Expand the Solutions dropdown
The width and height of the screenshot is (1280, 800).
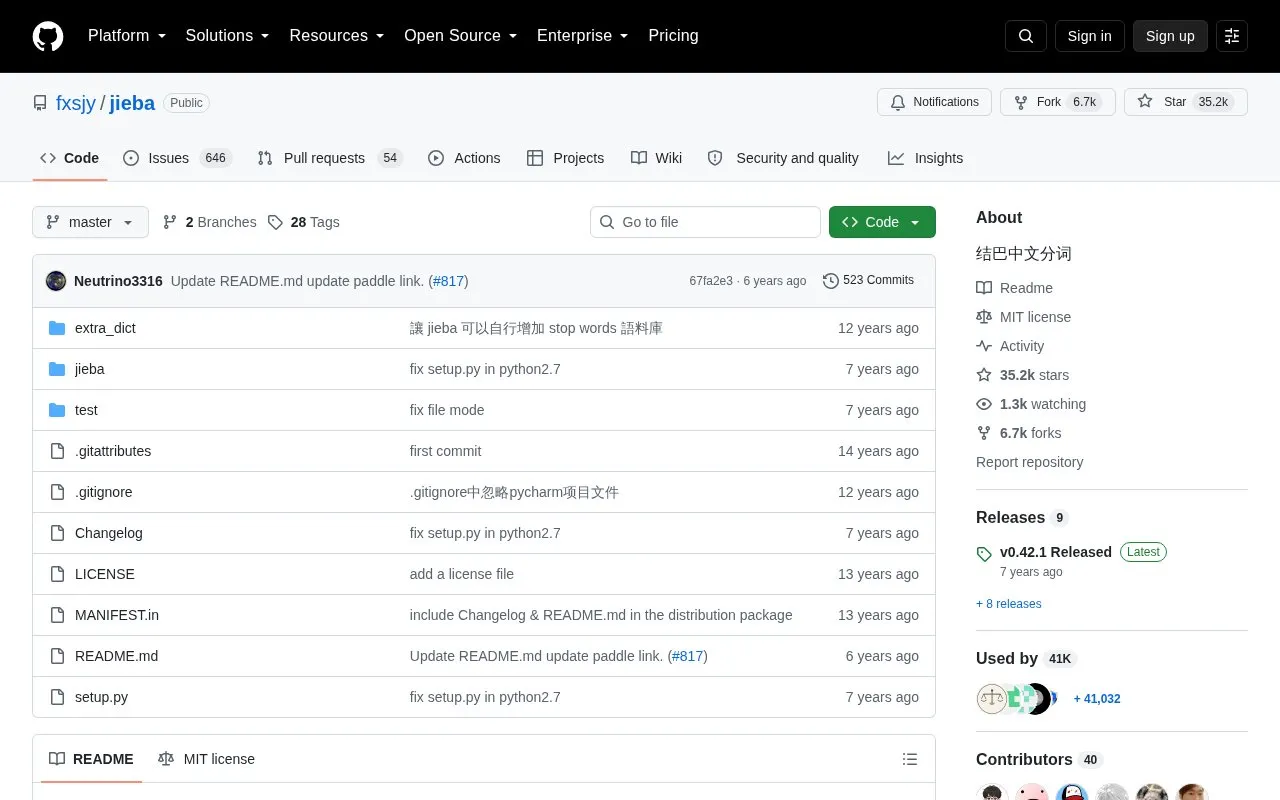228,36
